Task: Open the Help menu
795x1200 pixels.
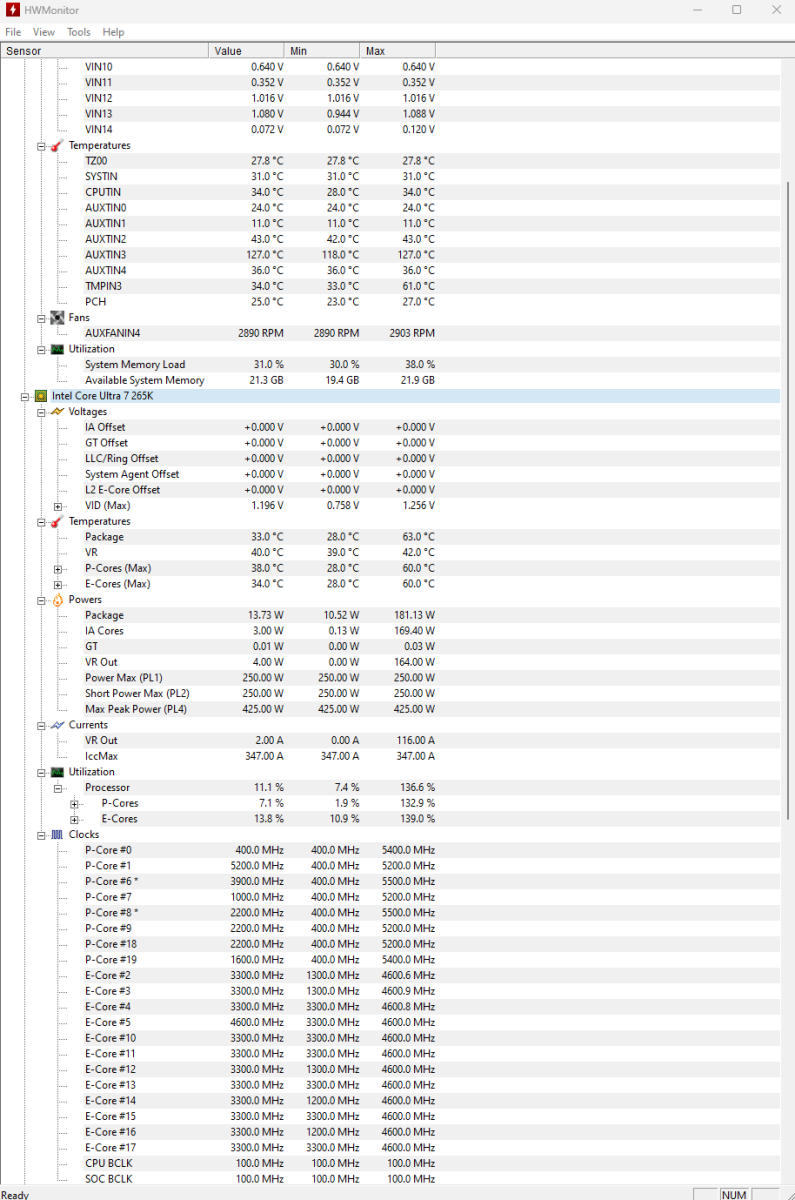Action: tap(114, 32)
